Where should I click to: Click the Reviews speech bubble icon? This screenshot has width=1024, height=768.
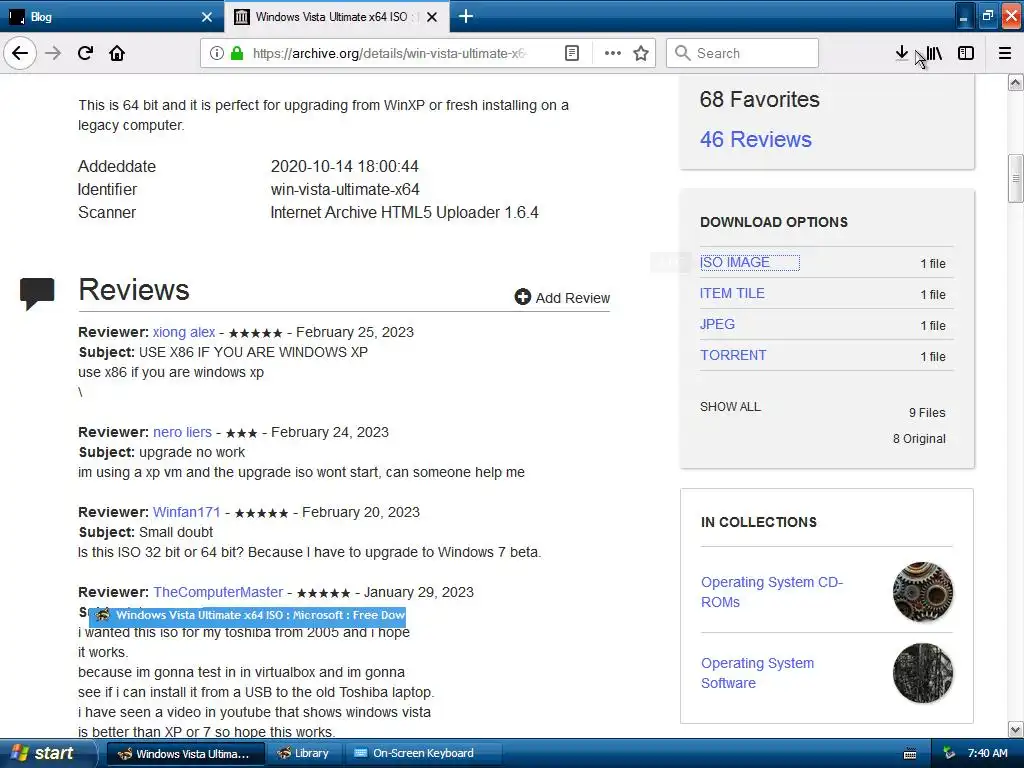(x=37, y=293)
